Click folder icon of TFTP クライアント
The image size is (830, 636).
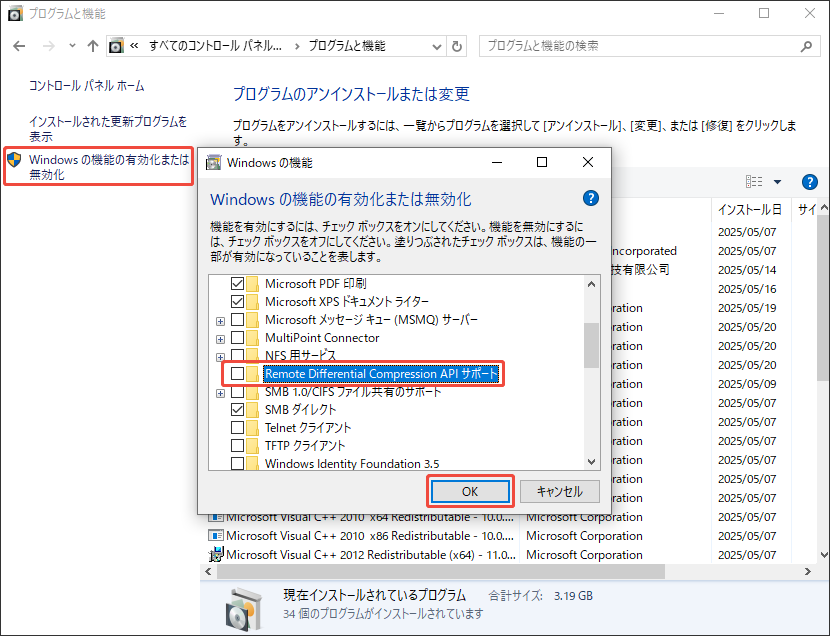252,446
